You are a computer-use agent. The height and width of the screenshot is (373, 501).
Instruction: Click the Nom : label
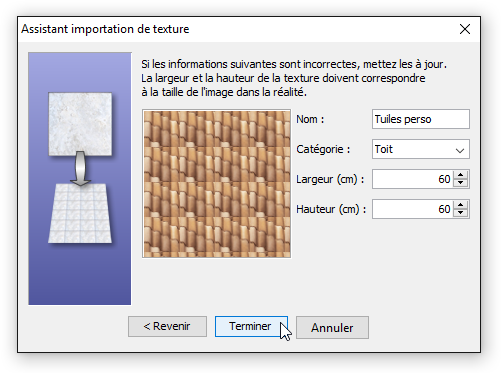(x=310, y=119)
